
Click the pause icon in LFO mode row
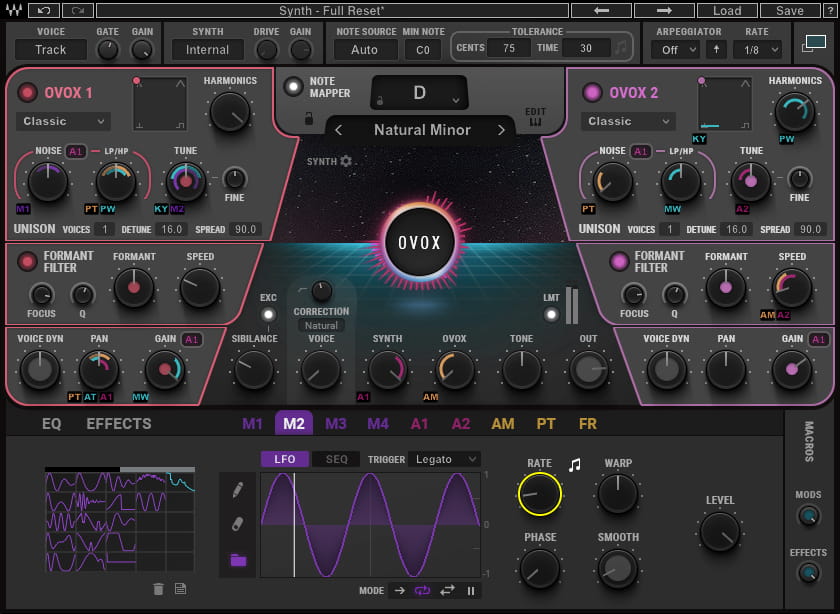(x=471, y=592)
